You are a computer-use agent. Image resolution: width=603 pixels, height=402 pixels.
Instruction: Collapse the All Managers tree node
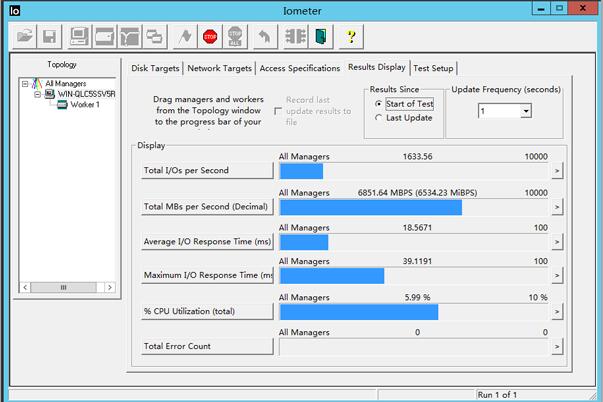point(25,84)
